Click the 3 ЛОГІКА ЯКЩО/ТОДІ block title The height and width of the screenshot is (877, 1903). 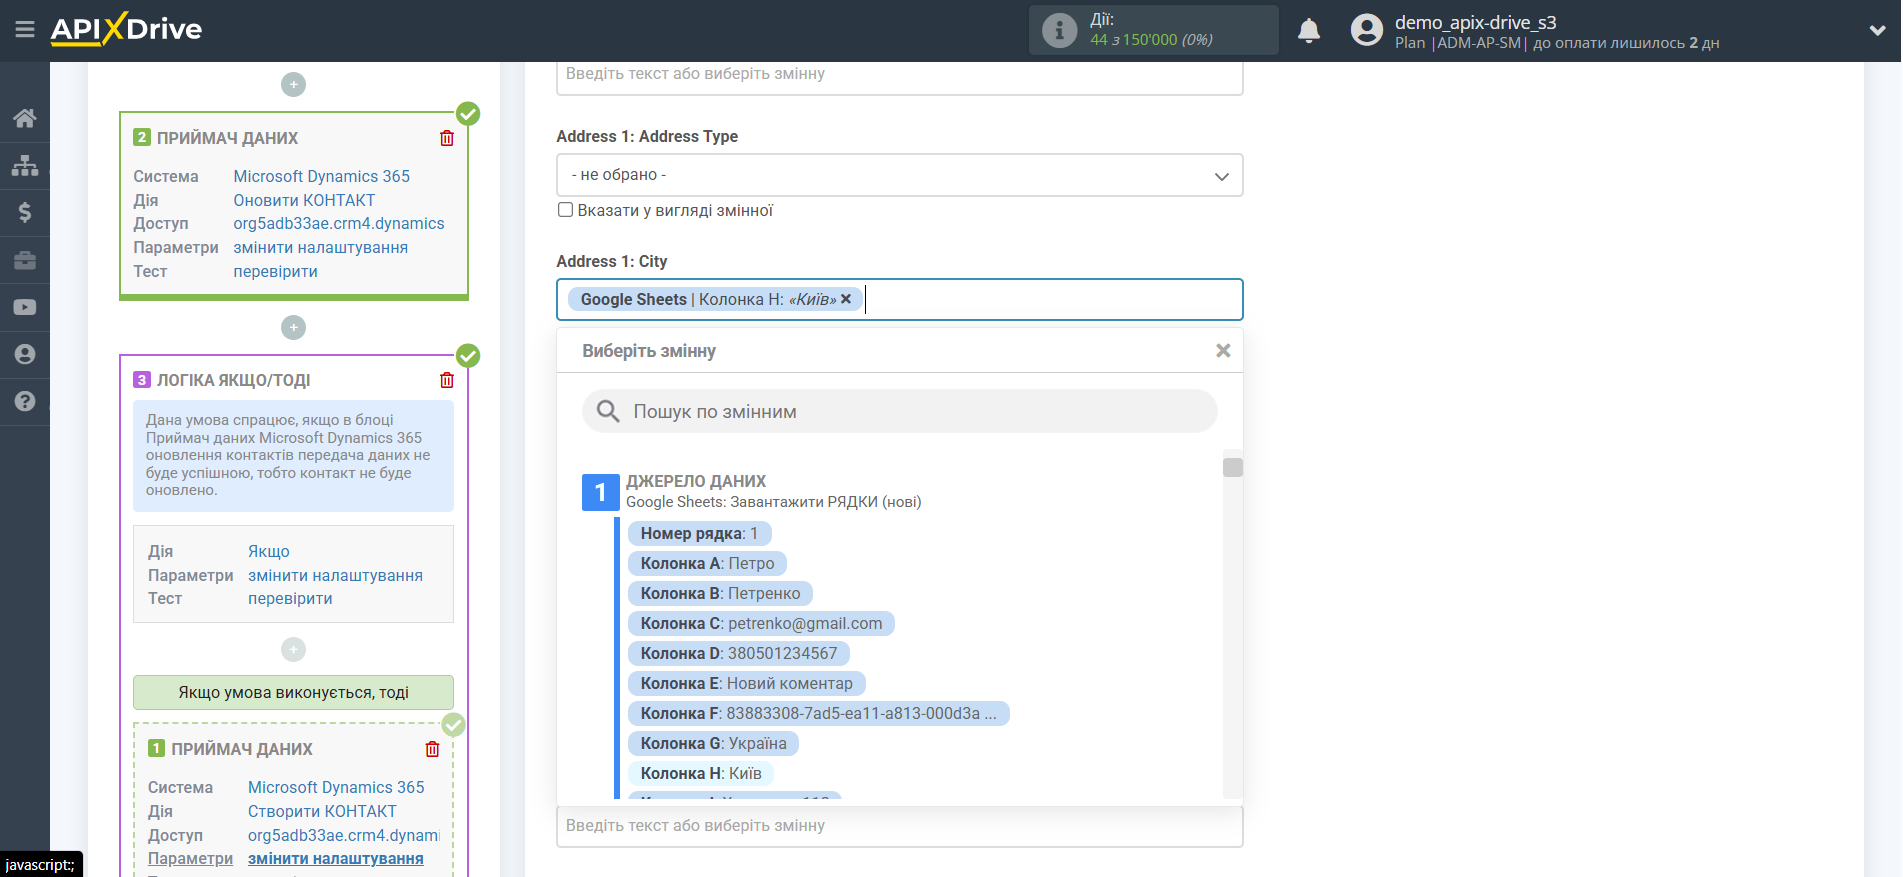(x=233, y=380)
